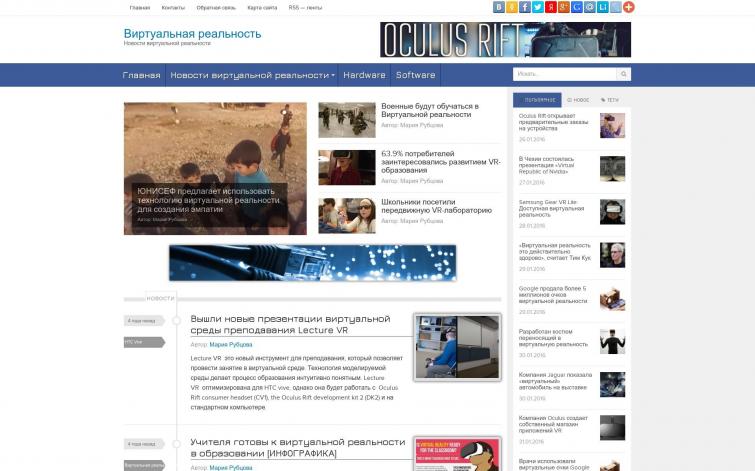The image size is (755, 471).
Task: Open the Обратная связь link
Action: pyautogui.click(x=216, y=8)
